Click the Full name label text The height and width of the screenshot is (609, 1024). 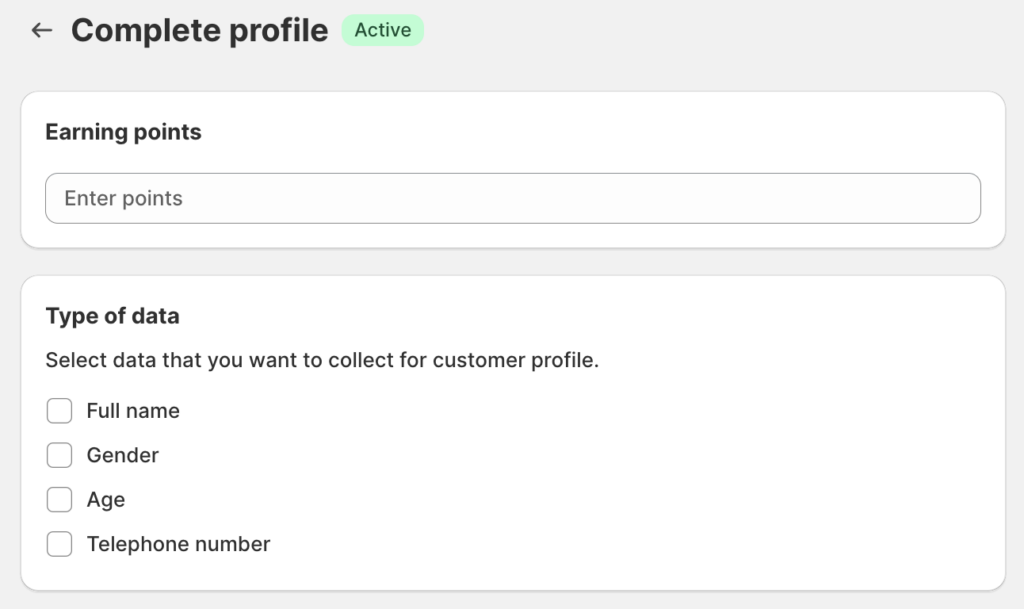click(133, 411)
